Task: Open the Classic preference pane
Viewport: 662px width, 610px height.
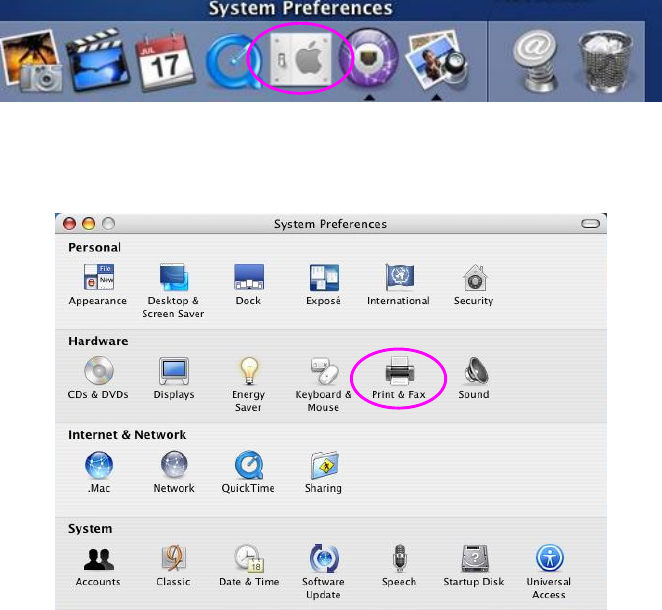Action: click(x=174, y=566)
